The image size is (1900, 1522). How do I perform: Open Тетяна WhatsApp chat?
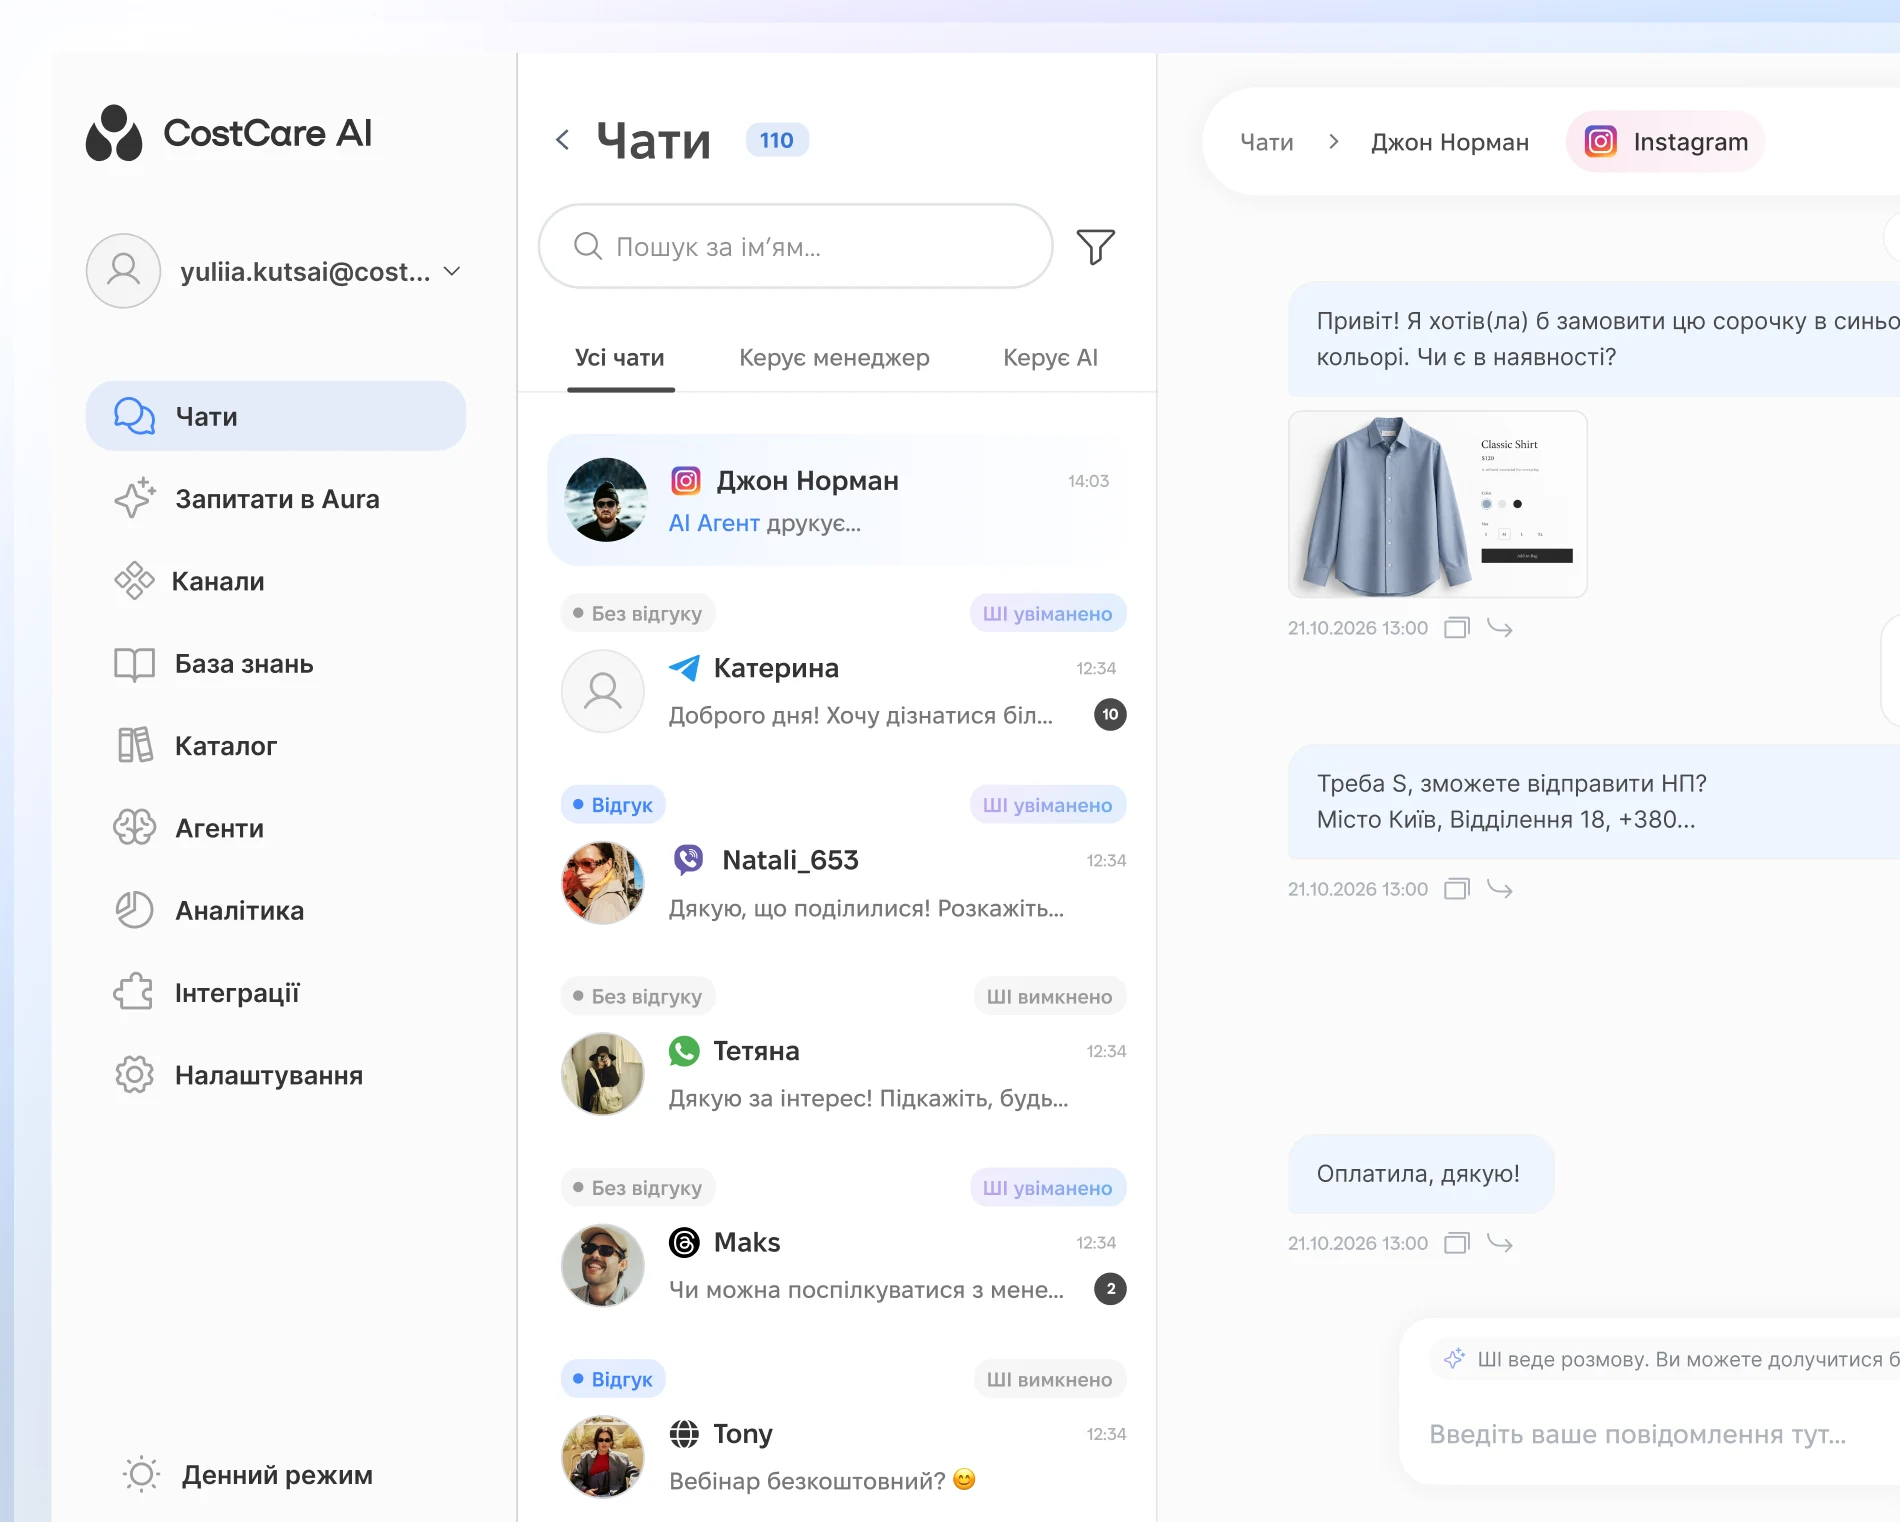844,1074
